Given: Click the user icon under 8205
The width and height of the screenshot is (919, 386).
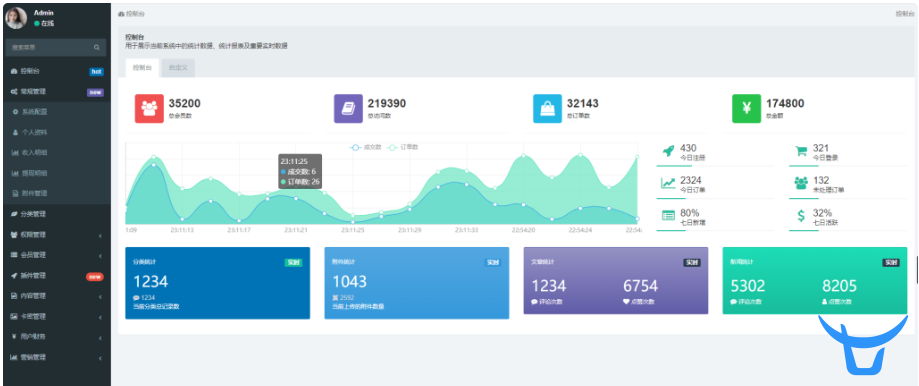Looking at the screenshot, I should pyautogui.click(x=825, y=302).
